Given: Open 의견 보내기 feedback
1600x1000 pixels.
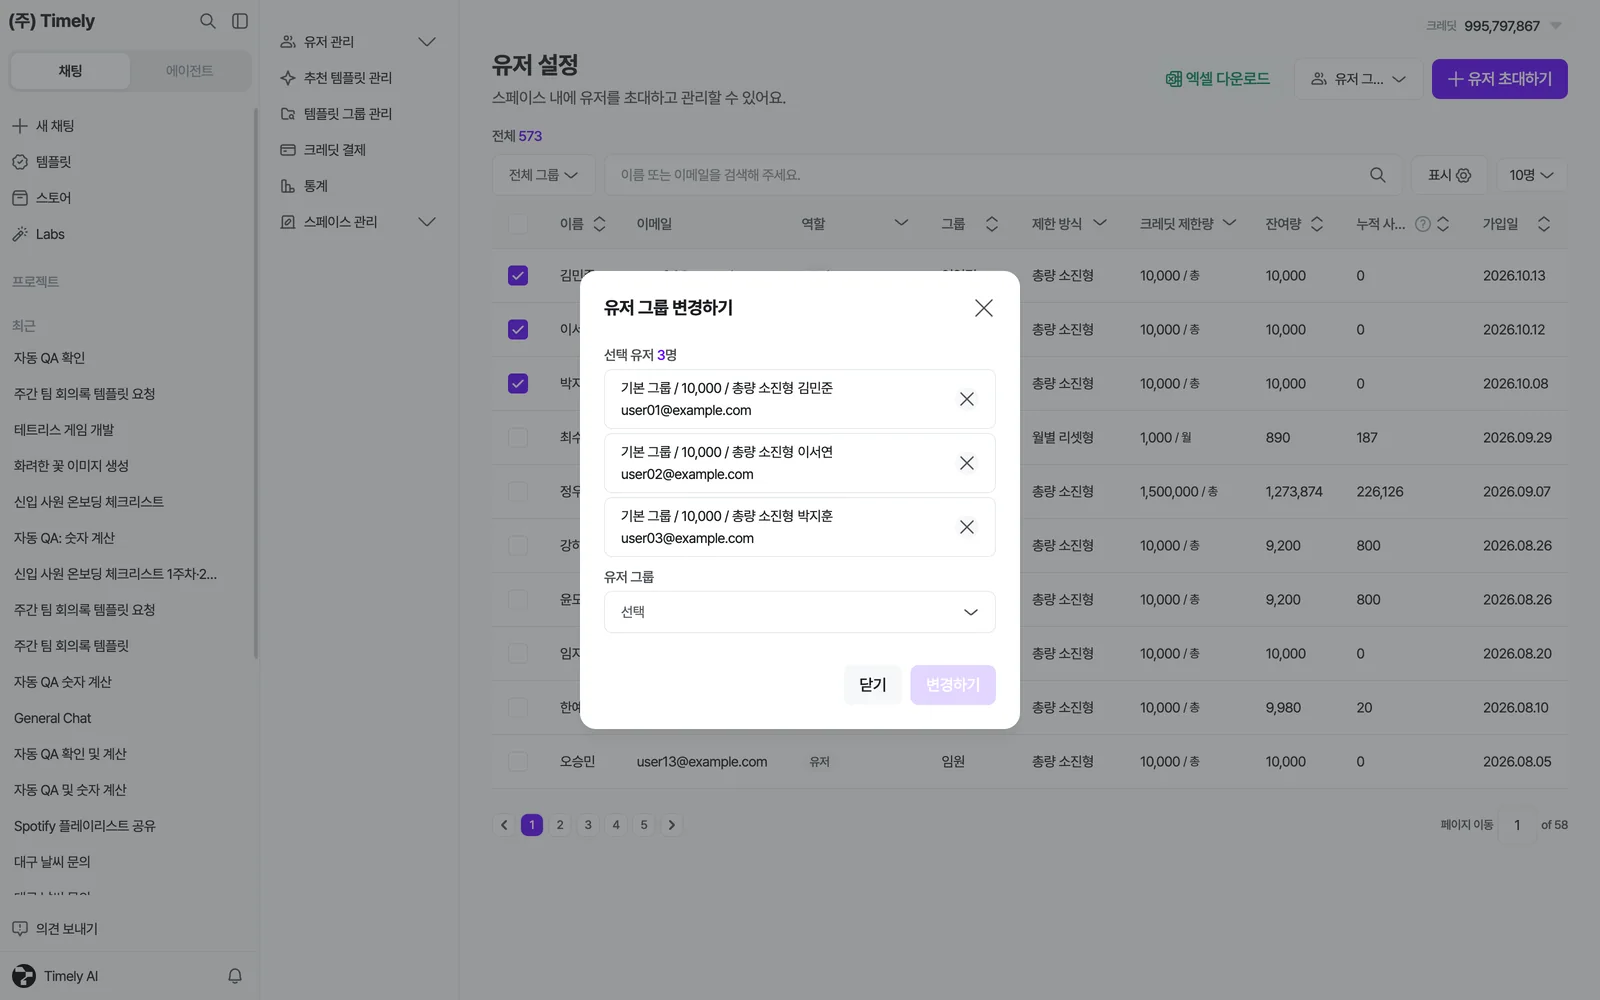Looking at the screenshot, I should (55, 929).
